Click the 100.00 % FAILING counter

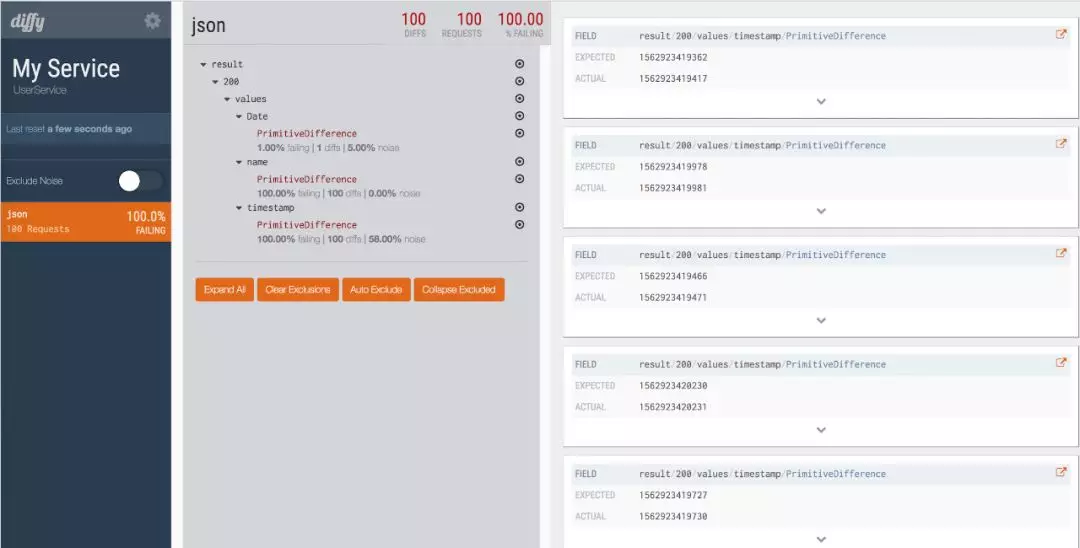tap(520, 24)
